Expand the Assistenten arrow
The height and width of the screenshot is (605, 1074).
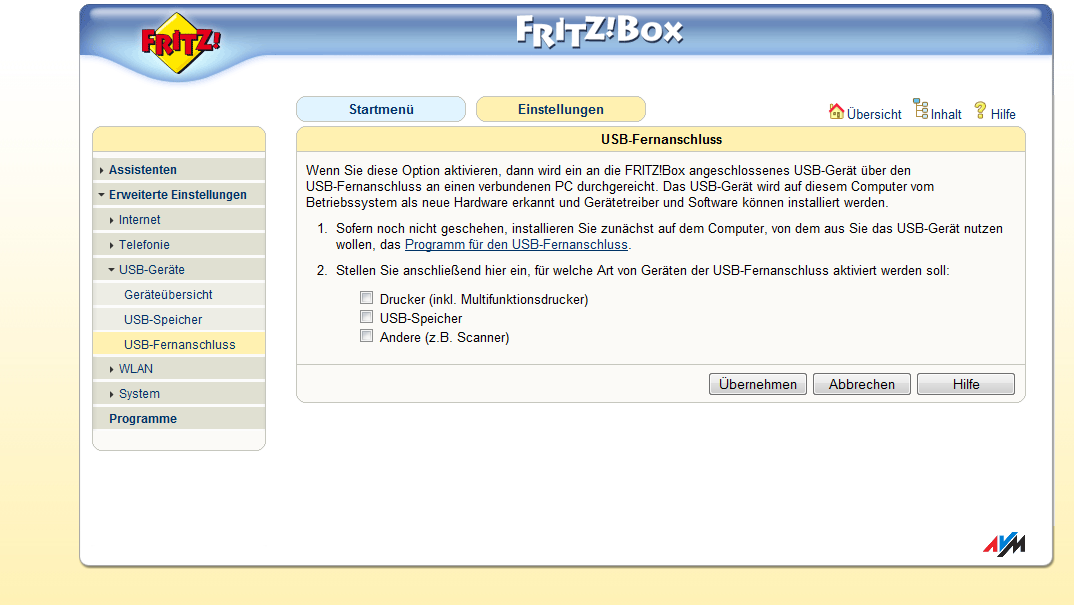point(101,170)
